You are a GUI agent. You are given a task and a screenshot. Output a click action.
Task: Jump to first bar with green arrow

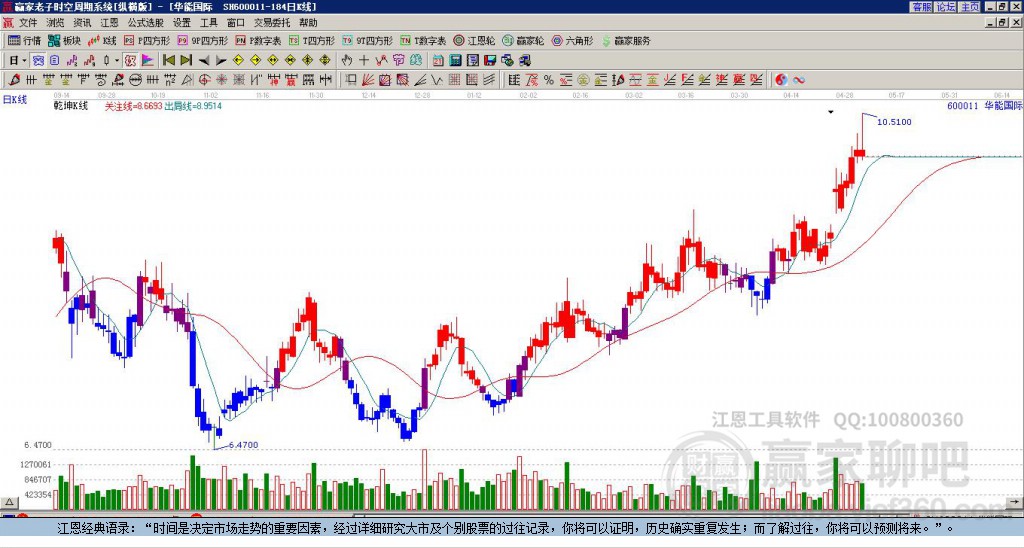(x=168, y=61)
